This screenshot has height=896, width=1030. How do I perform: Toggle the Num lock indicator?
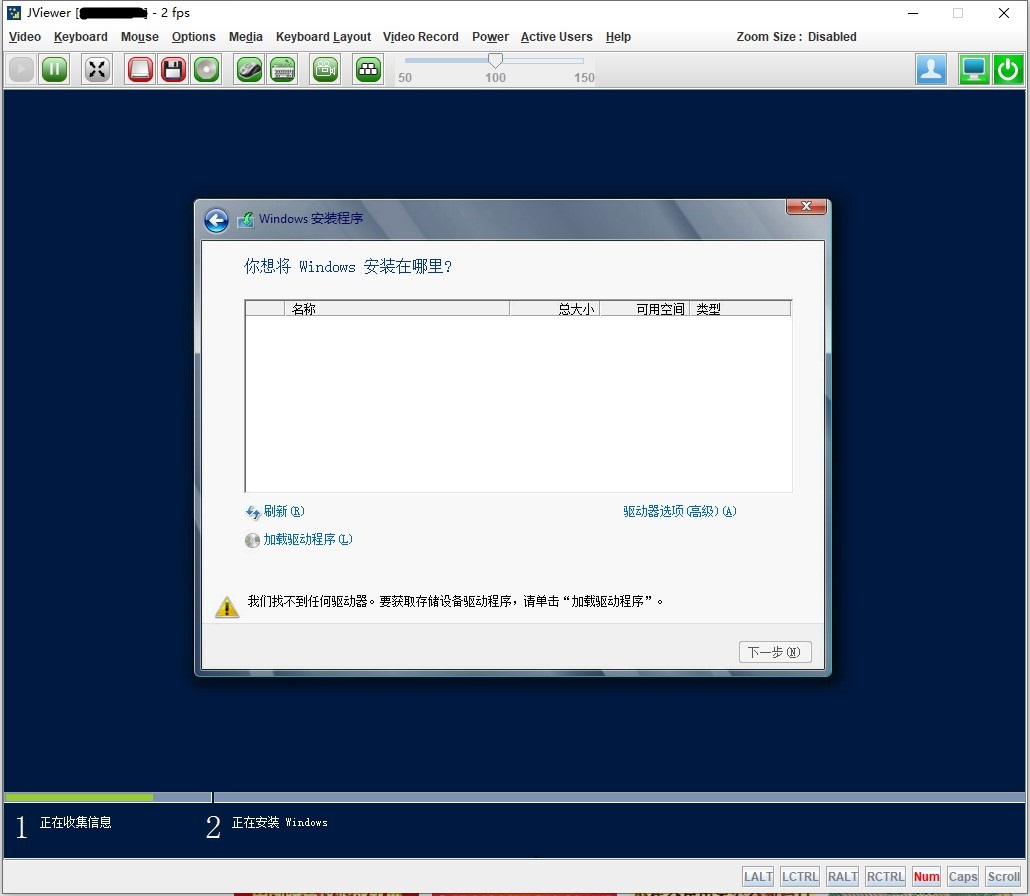[926, 876]
